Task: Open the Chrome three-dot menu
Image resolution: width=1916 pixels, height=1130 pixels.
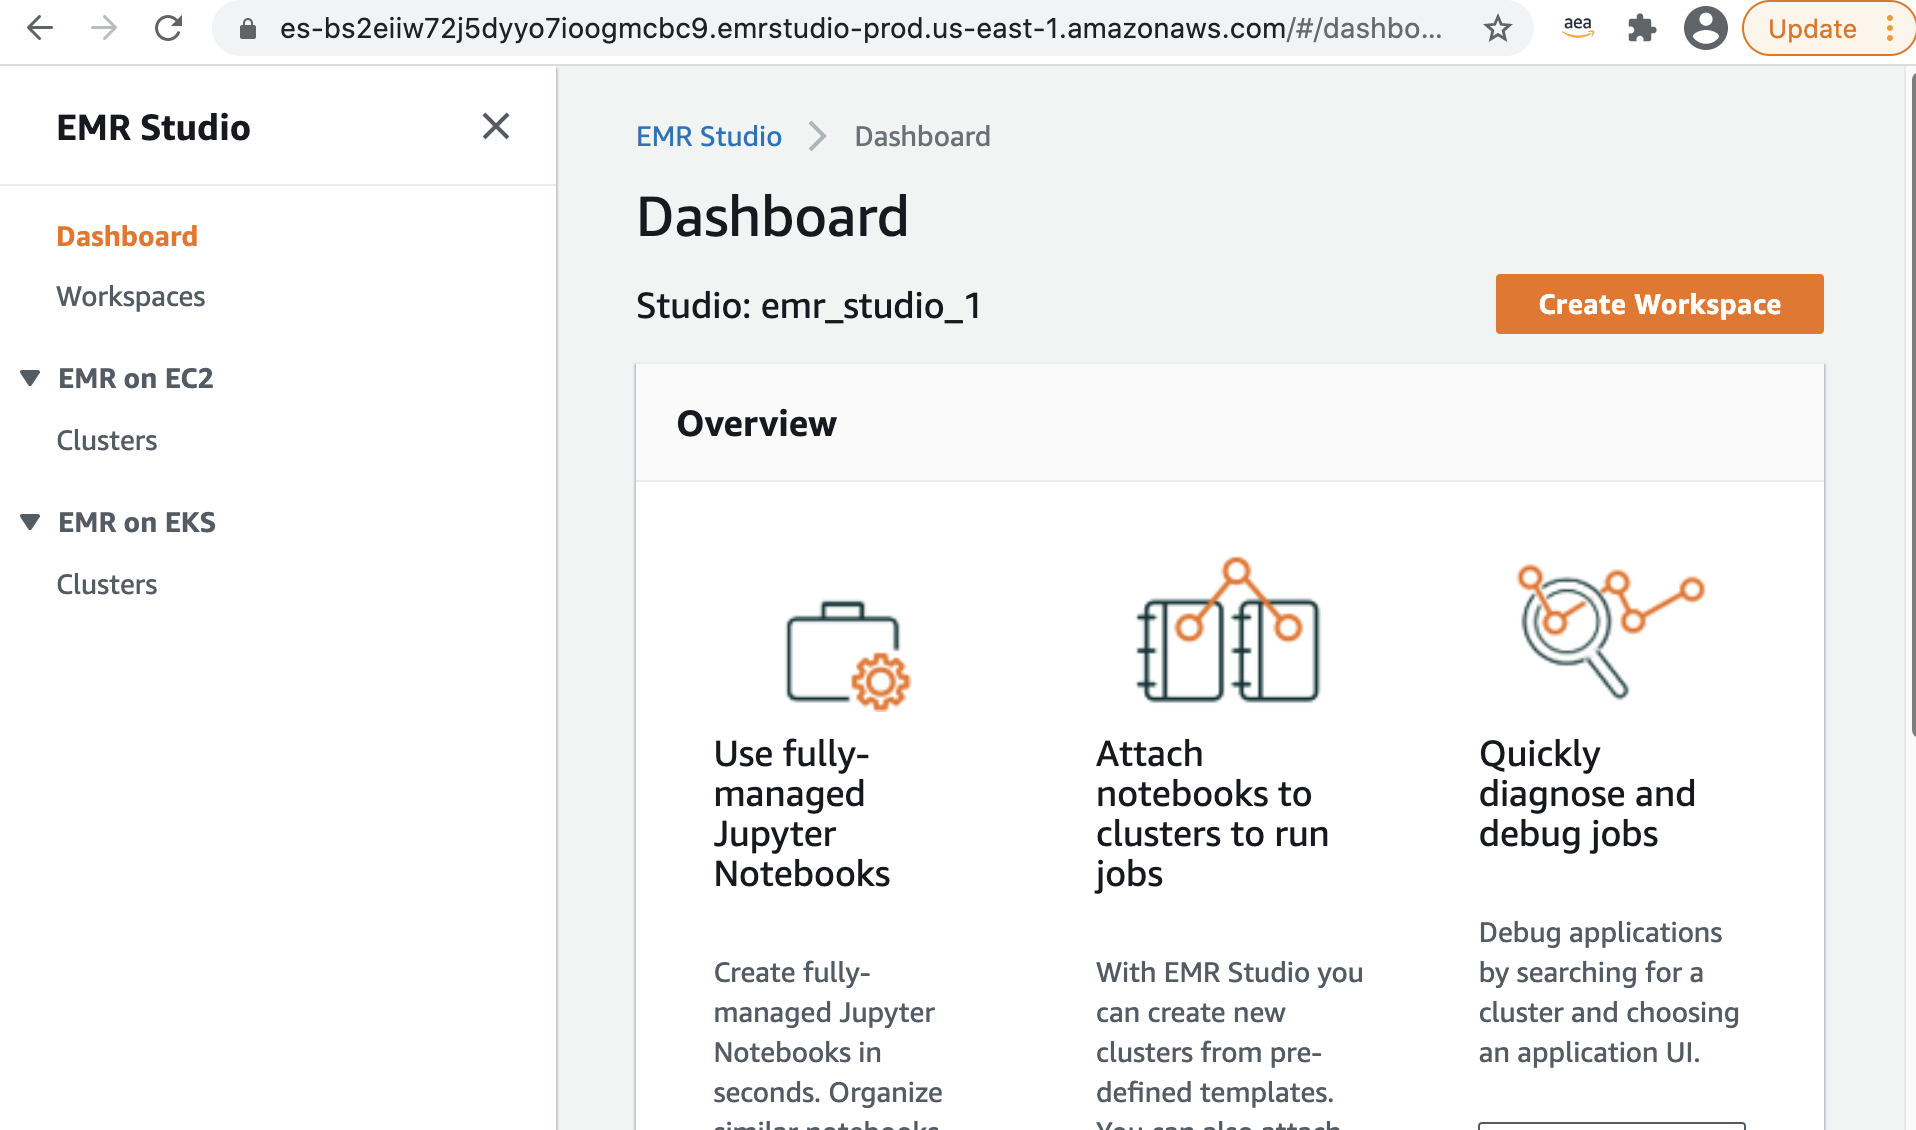Action: [1890, 28]
